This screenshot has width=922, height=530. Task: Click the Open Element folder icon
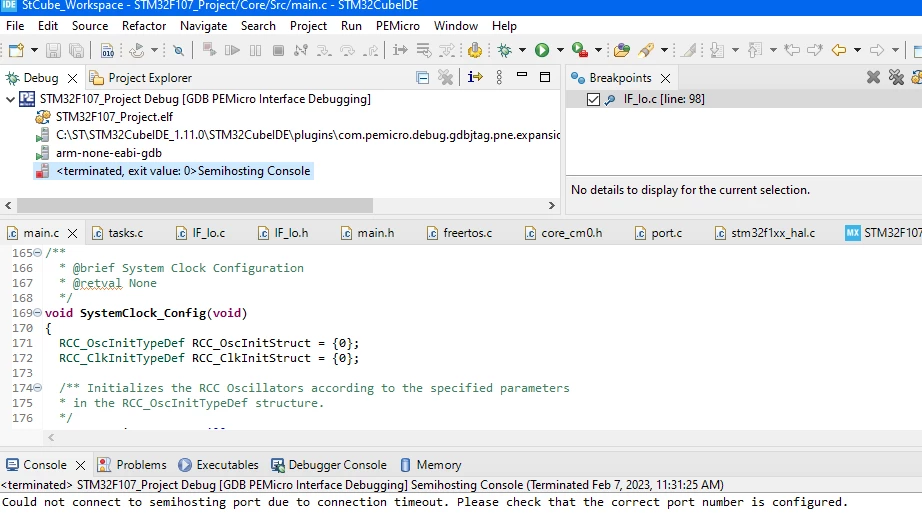pos(622,51)
